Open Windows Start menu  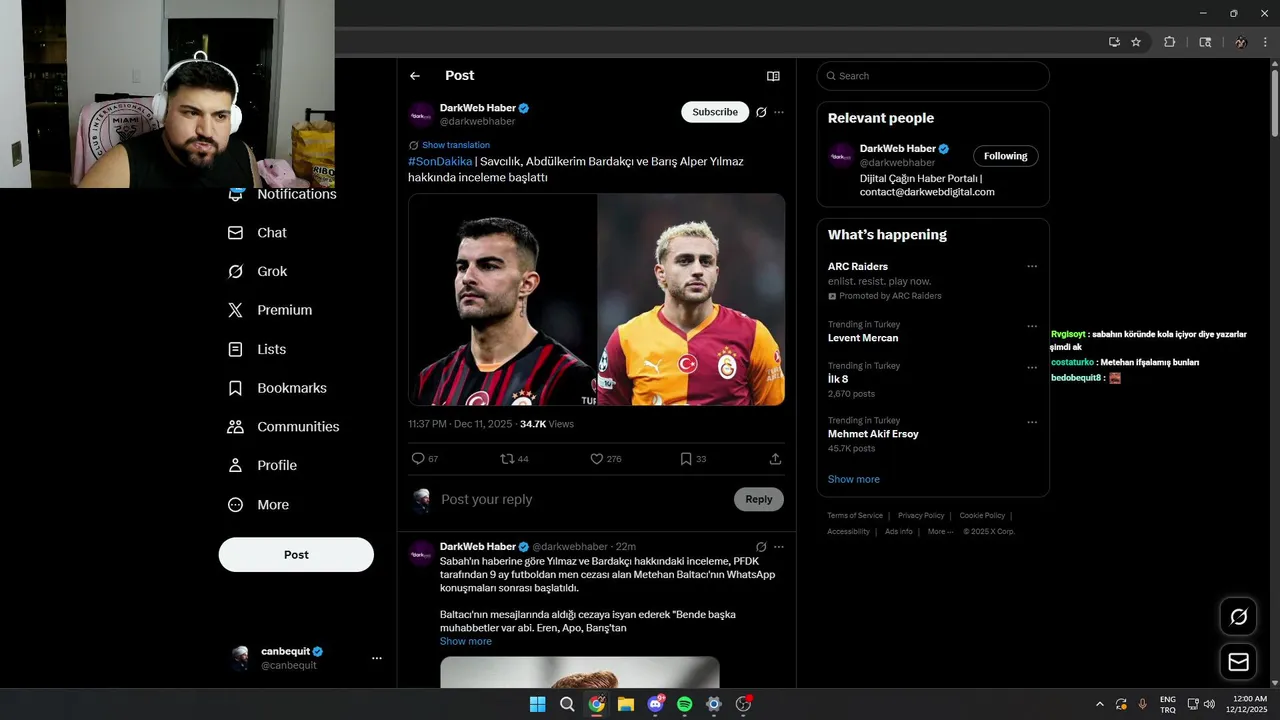point(537,704)
